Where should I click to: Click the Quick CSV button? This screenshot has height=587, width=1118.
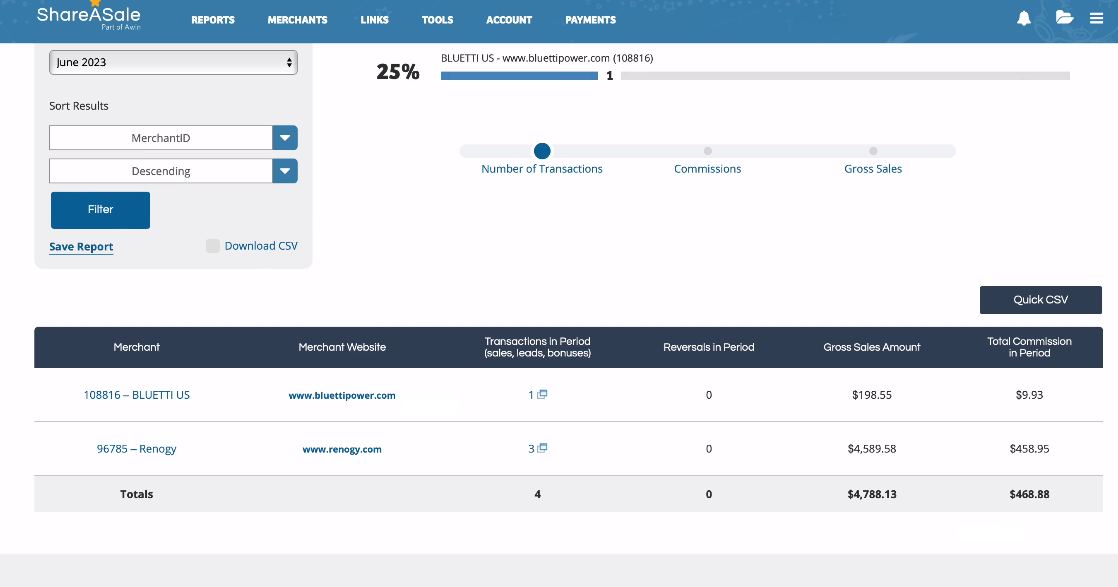tap(1040, 300)
